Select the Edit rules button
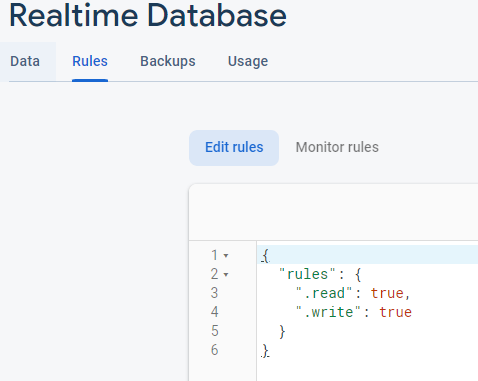 click(234, 148)
